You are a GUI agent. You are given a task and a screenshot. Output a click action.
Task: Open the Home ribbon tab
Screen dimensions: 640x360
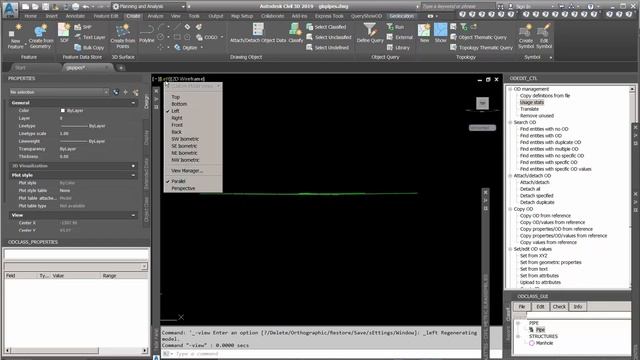coord(31,16)
